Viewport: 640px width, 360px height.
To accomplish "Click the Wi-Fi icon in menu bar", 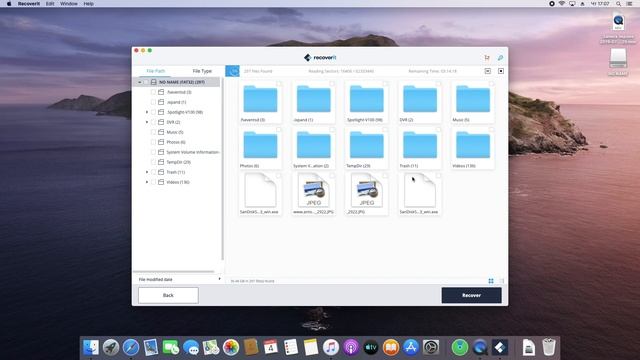I will [562, 4].
